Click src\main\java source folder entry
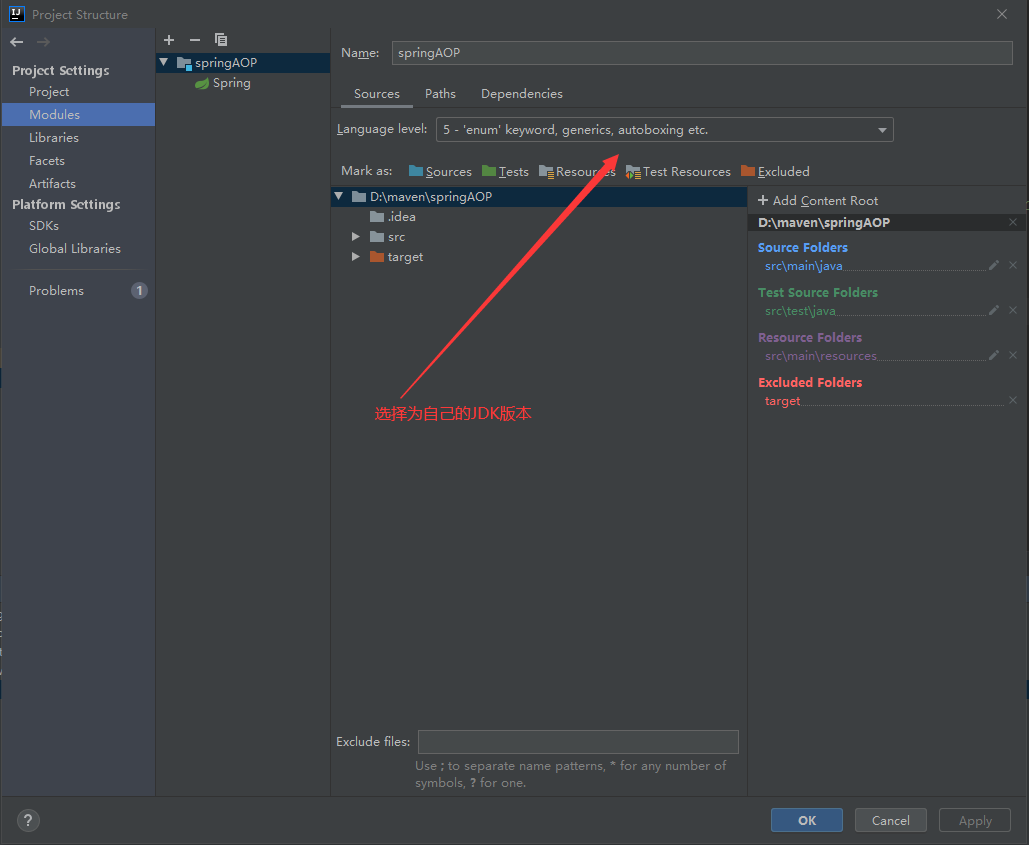1029x845 pixels. 803,266
